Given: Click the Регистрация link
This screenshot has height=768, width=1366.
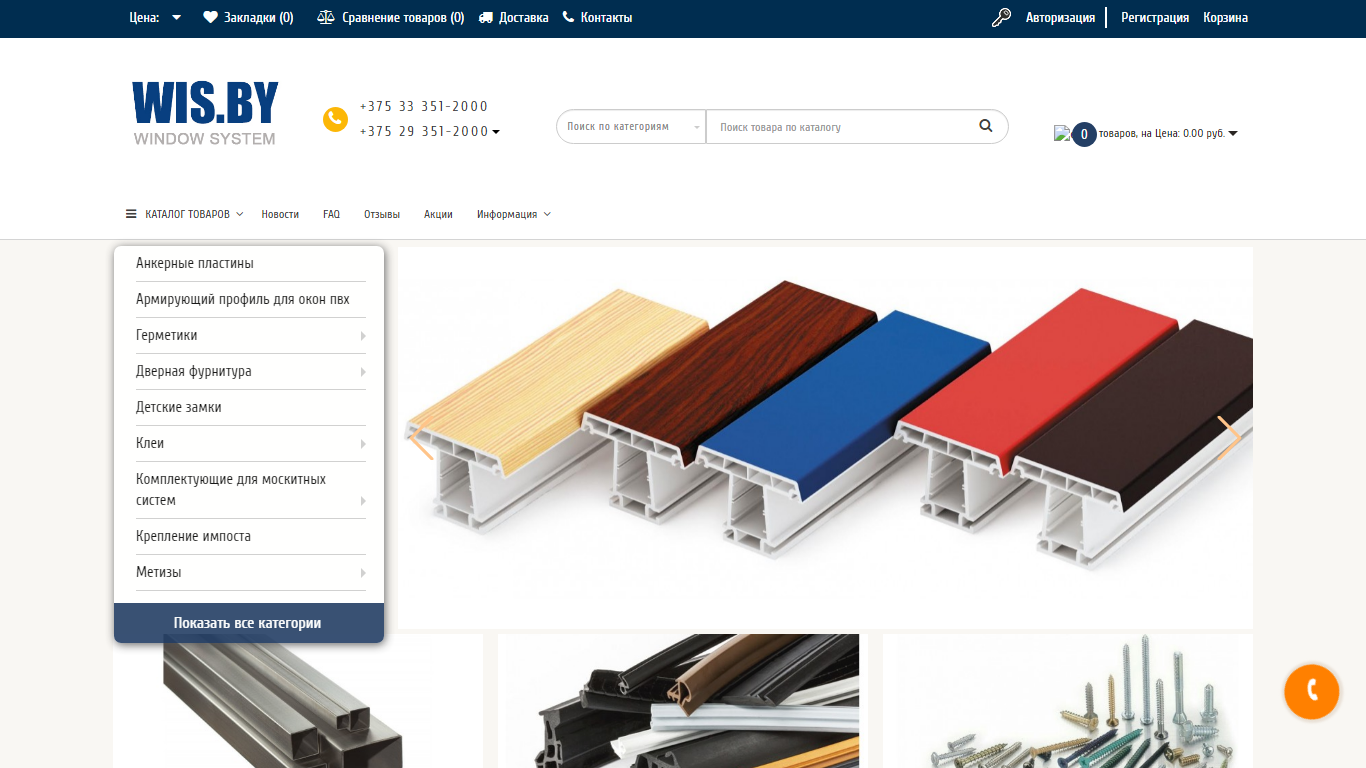Looking at the screenshot, I should (x=1155, y=17).
